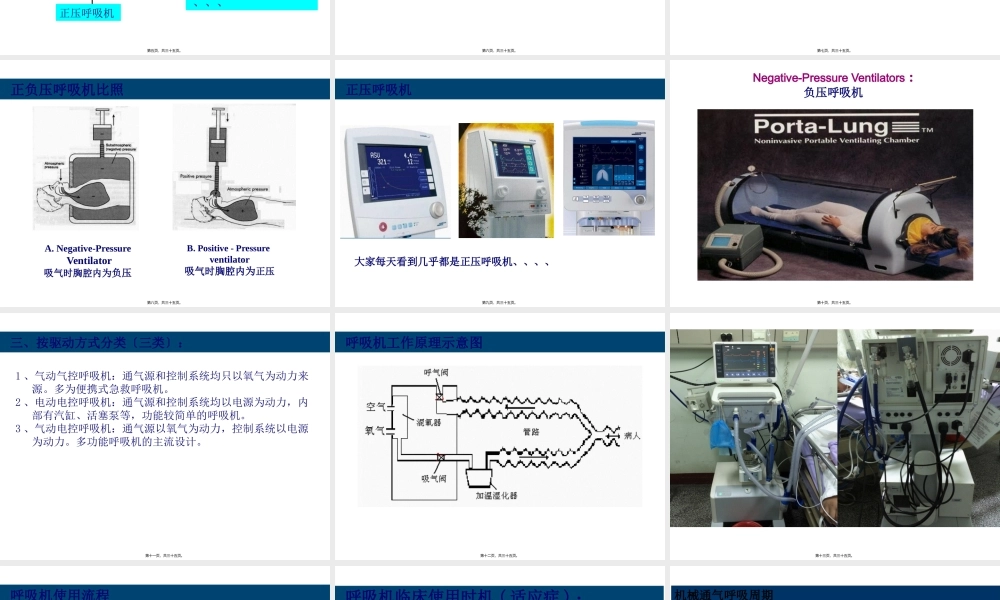
Task: Select the cyan 正压呼吸机 highlighted text box
Action: pyautogui.click(x=88, y=12)
